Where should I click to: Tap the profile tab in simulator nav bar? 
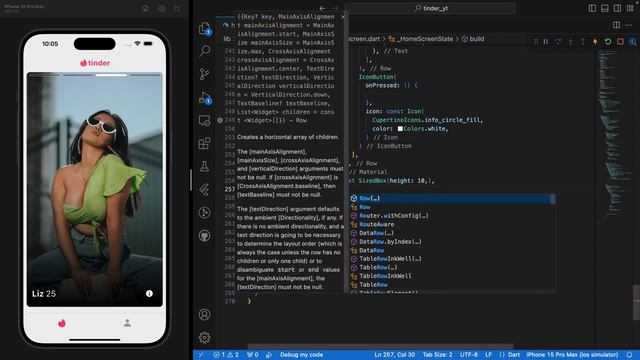click(x=127, y=323)
